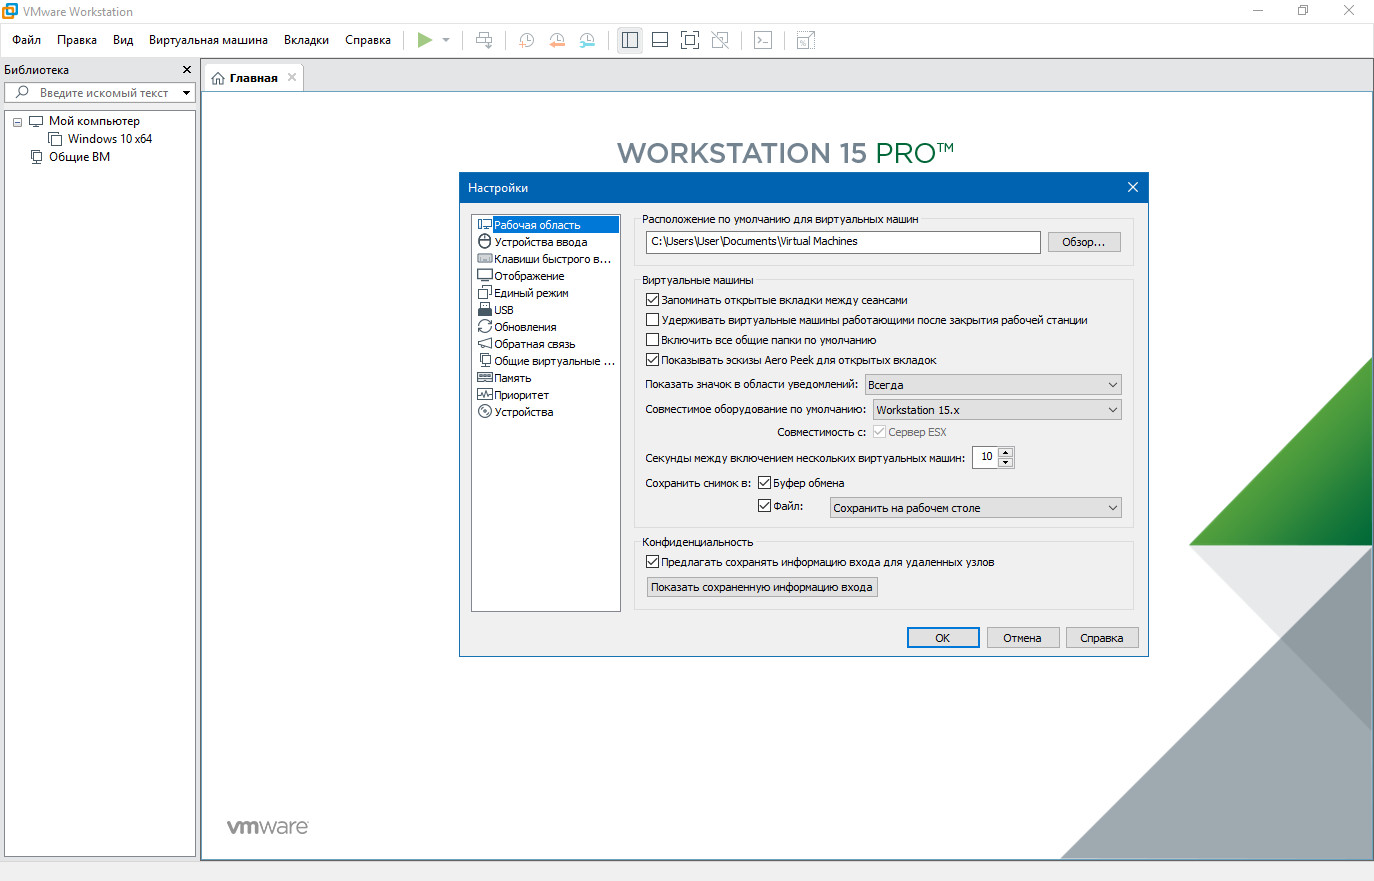The width and height of the screenshot is (1374, 881).
Task: Click OK in the Настройки dialog
Action: (943, 638)
